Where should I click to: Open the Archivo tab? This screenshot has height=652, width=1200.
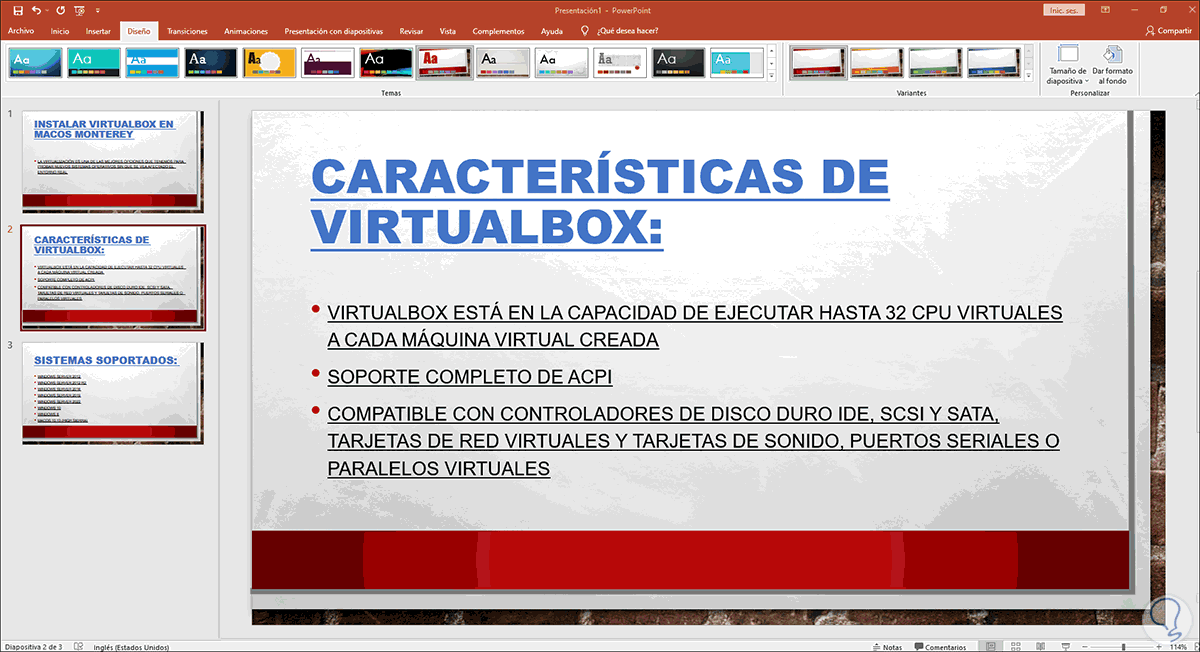coord(21,31)
